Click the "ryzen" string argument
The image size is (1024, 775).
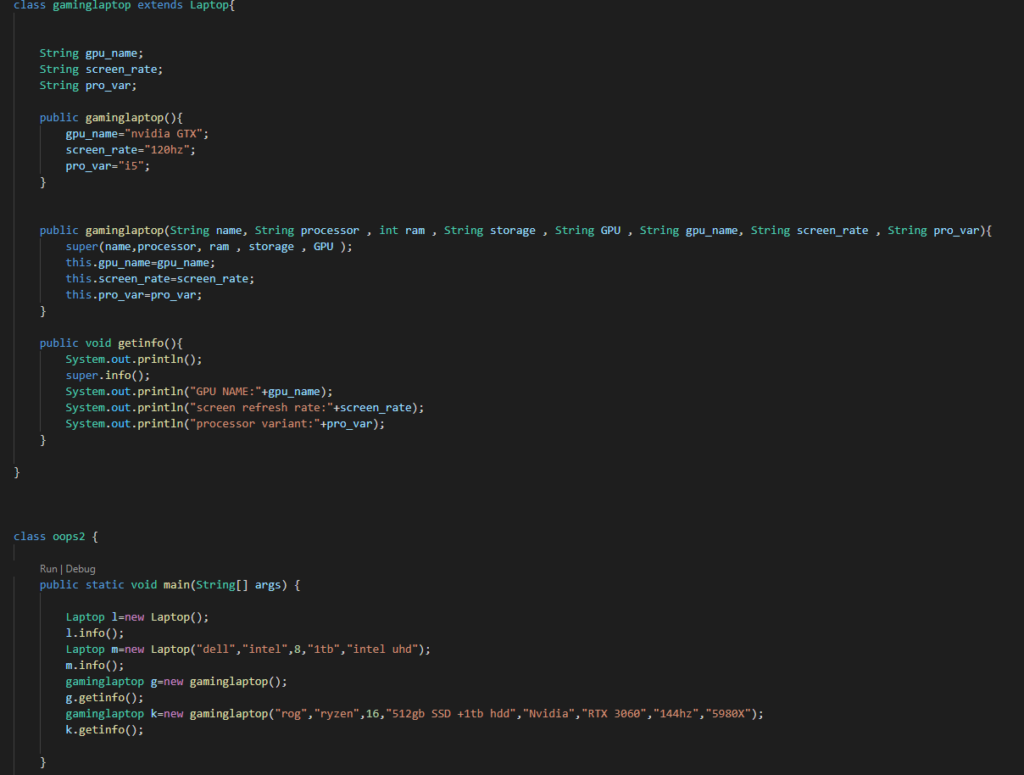[x=336, y=714]
